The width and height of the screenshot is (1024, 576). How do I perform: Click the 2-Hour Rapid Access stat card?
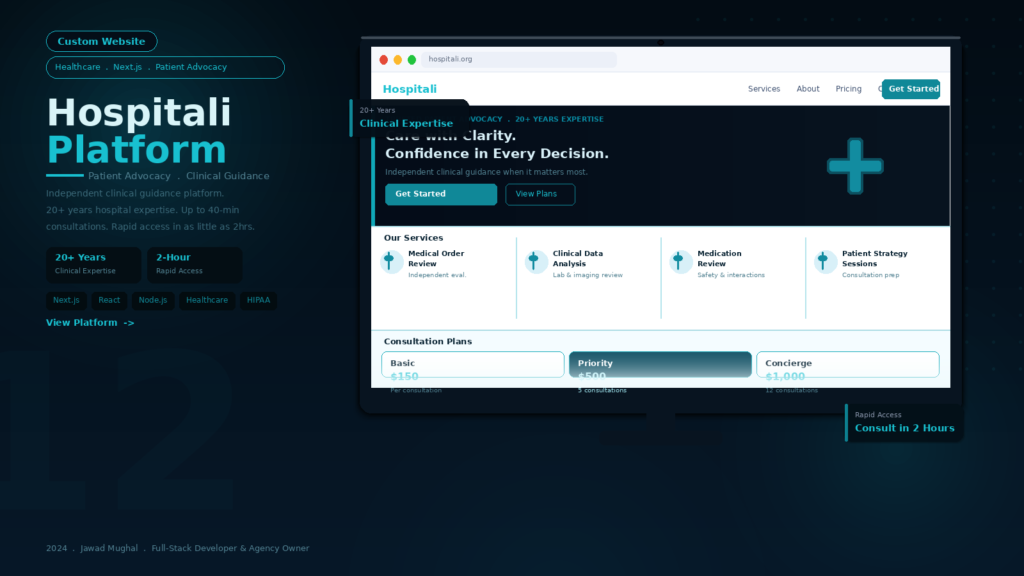pos(195,264)
